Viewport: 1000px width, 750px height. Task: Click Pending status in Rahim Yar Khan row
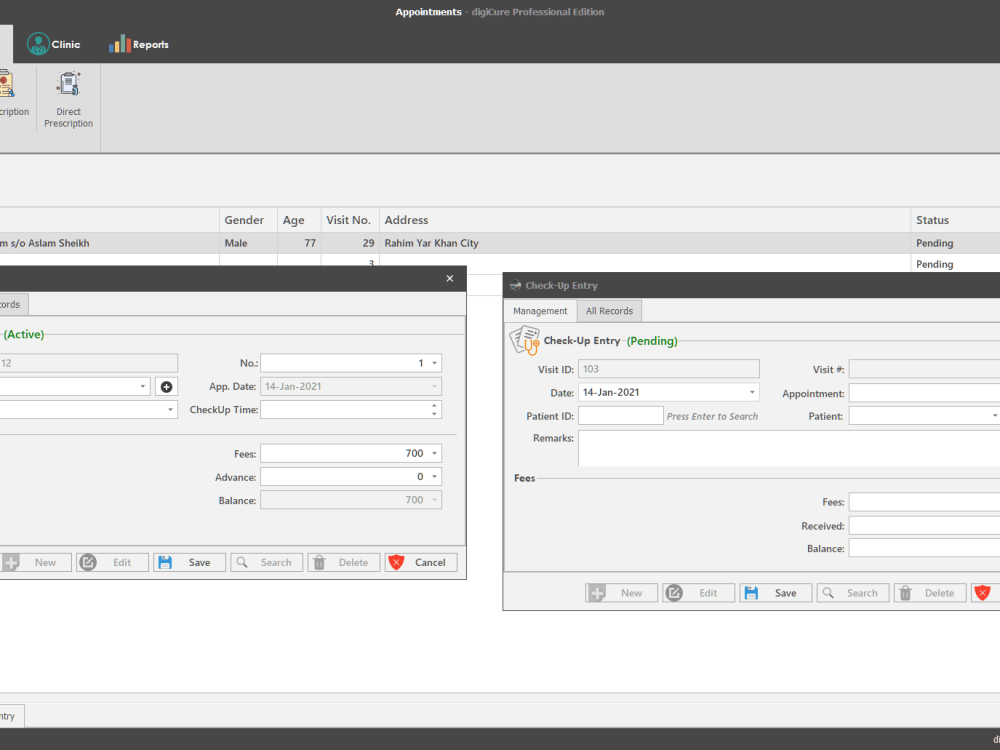[955, 243]
